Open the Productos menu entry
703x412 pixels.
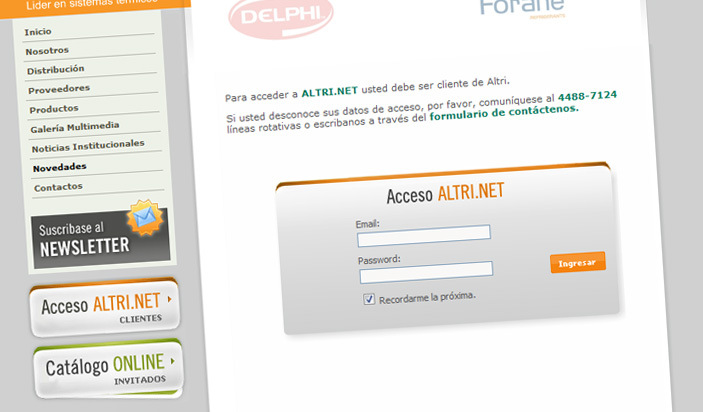(x=54, y=109)
